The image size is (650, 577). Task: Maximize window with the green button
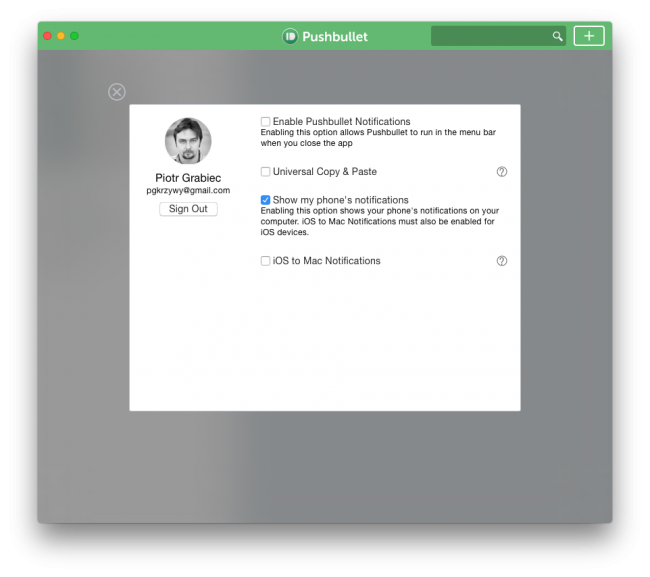tap(75, 36)
